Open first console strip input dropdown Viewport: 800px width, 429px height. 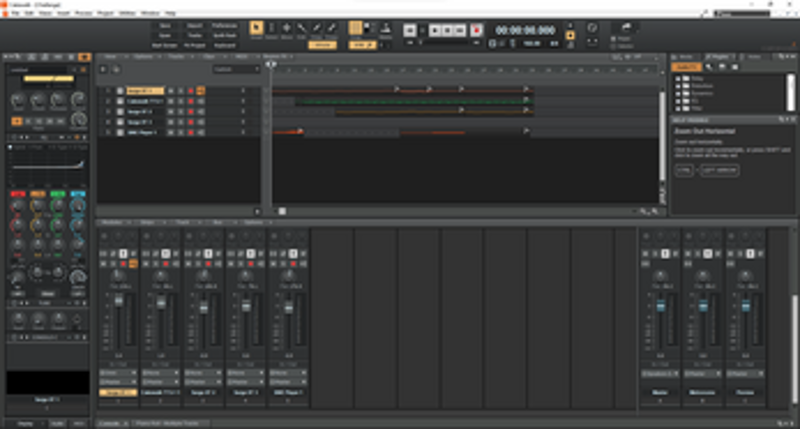click(x=118, y=373)
